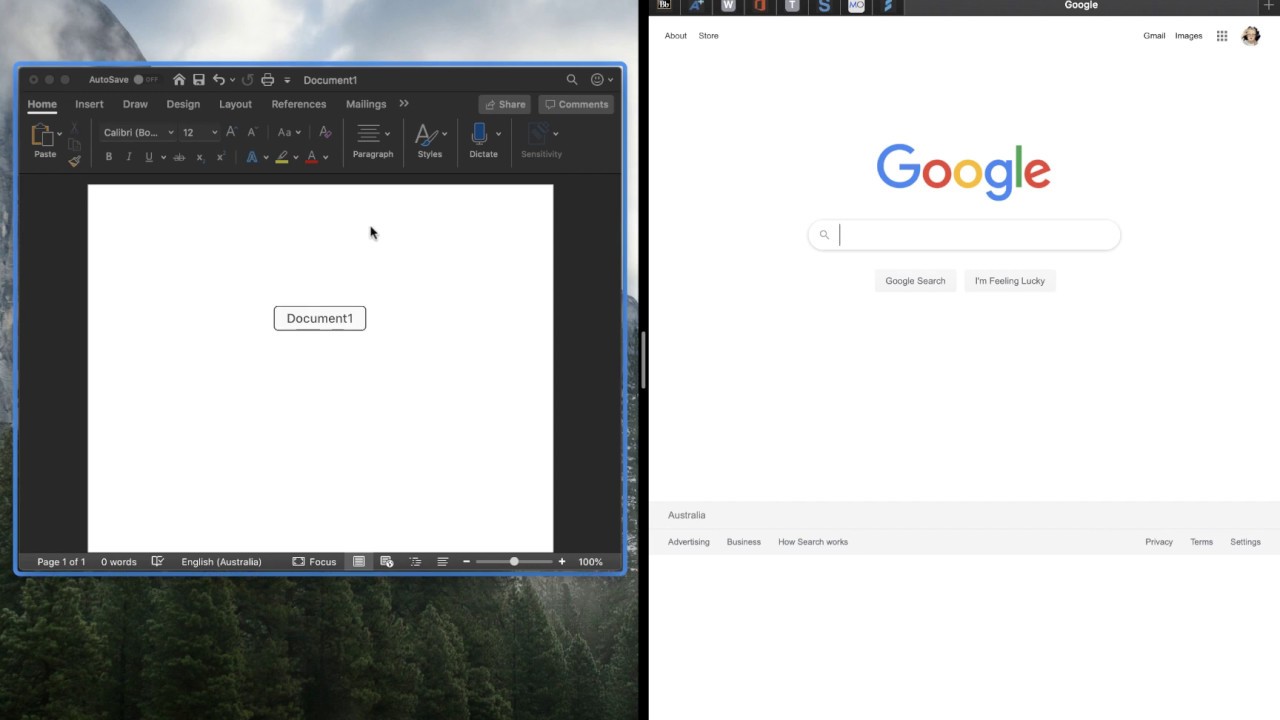
Task: Click the smiley feedback icon in Word
Action: point(598,80)
